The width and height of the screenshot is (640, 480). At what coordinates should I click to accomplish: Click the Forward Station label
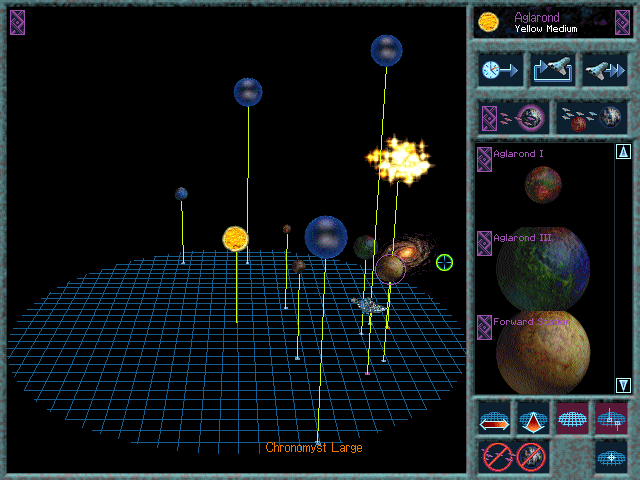[532, 322]
